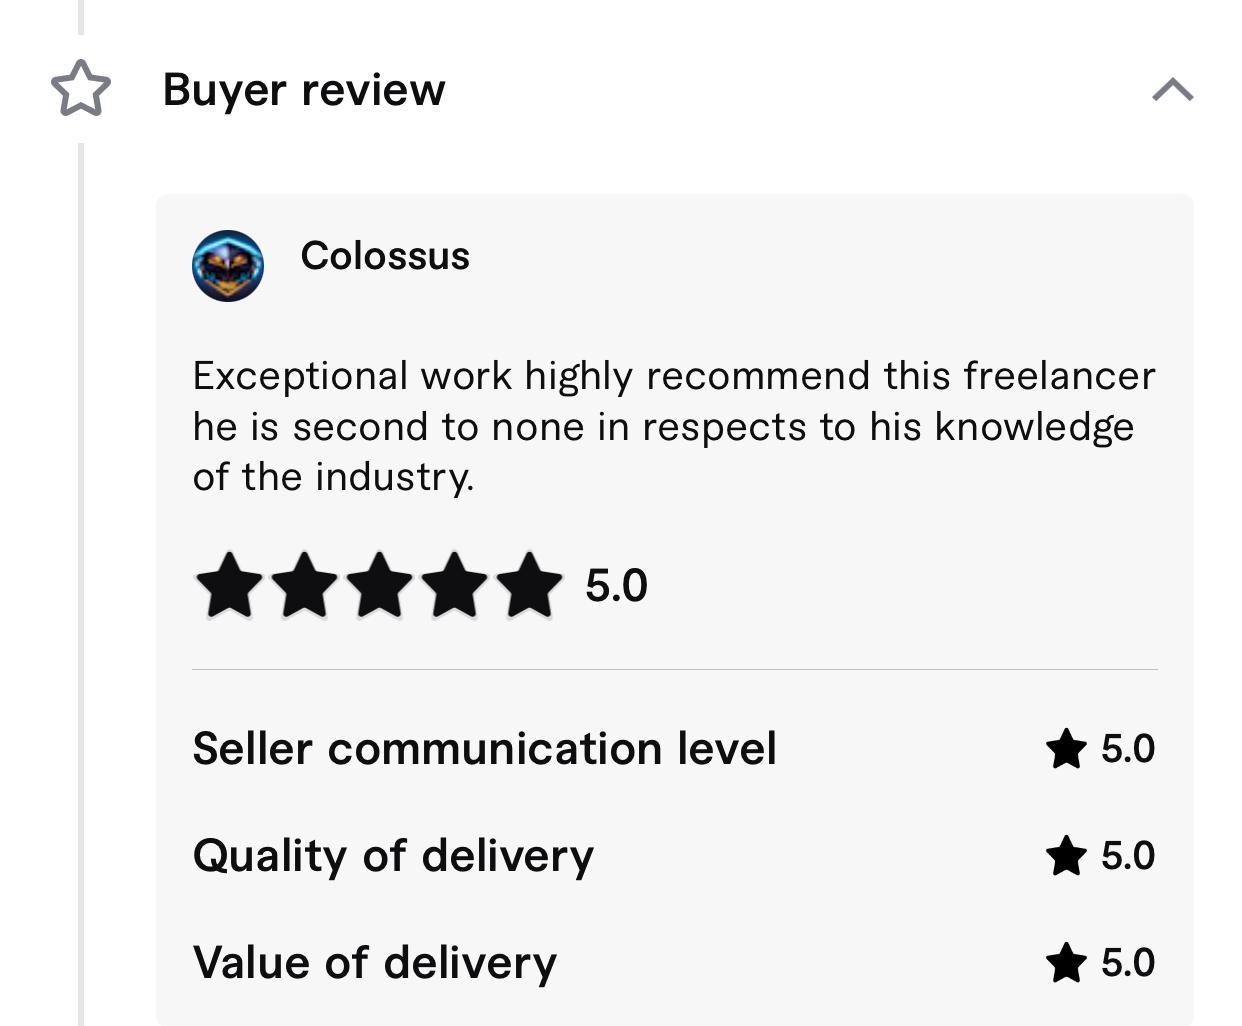
Task: Expand the Buyer review panel header
Action: (x=304, y=90)
